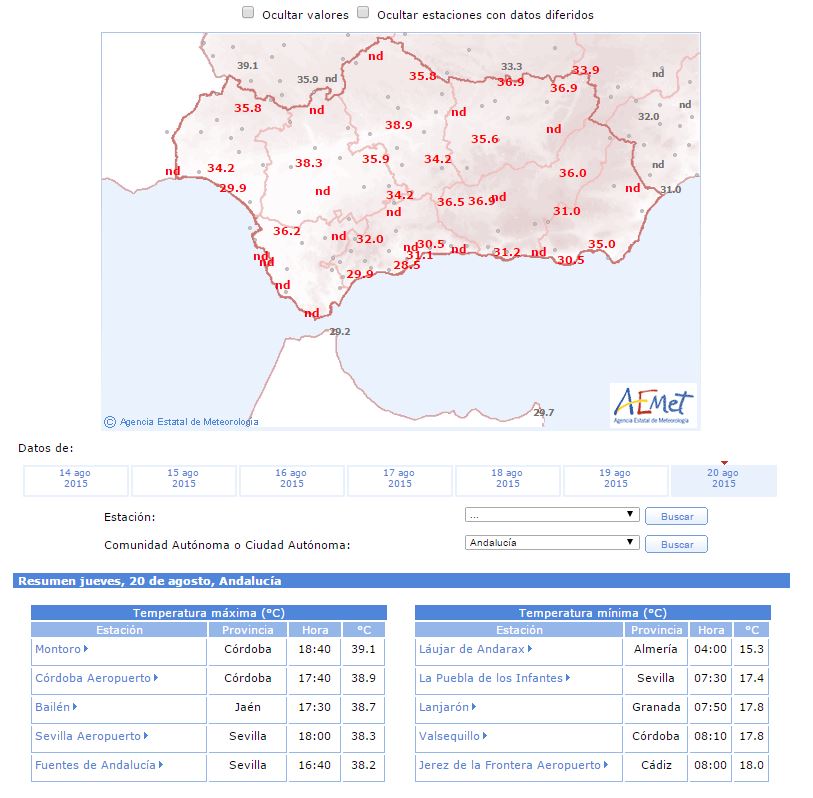Viewport: 813px width, 798px height.
Task: Open the Fuentes de Andalucía station link
Action: 95,765
